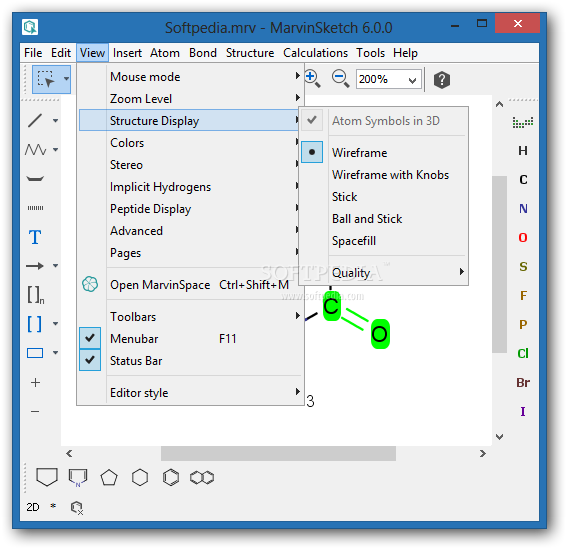Screen dimensions: 567x549
Task: Toggle the Status Bar checkbox
Action: [90, 360]
